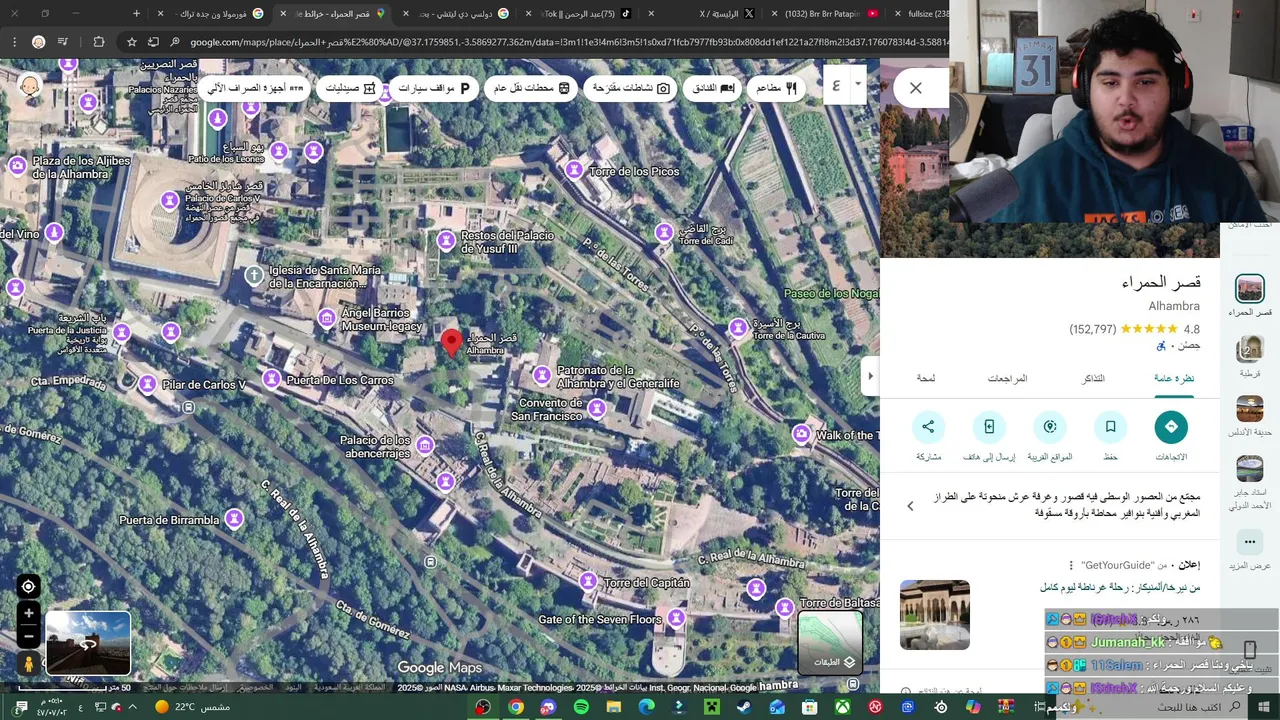Select the Palacio de los abencerrajes marker
This screenshot has height=720, width=1280.
coord(425,444)
